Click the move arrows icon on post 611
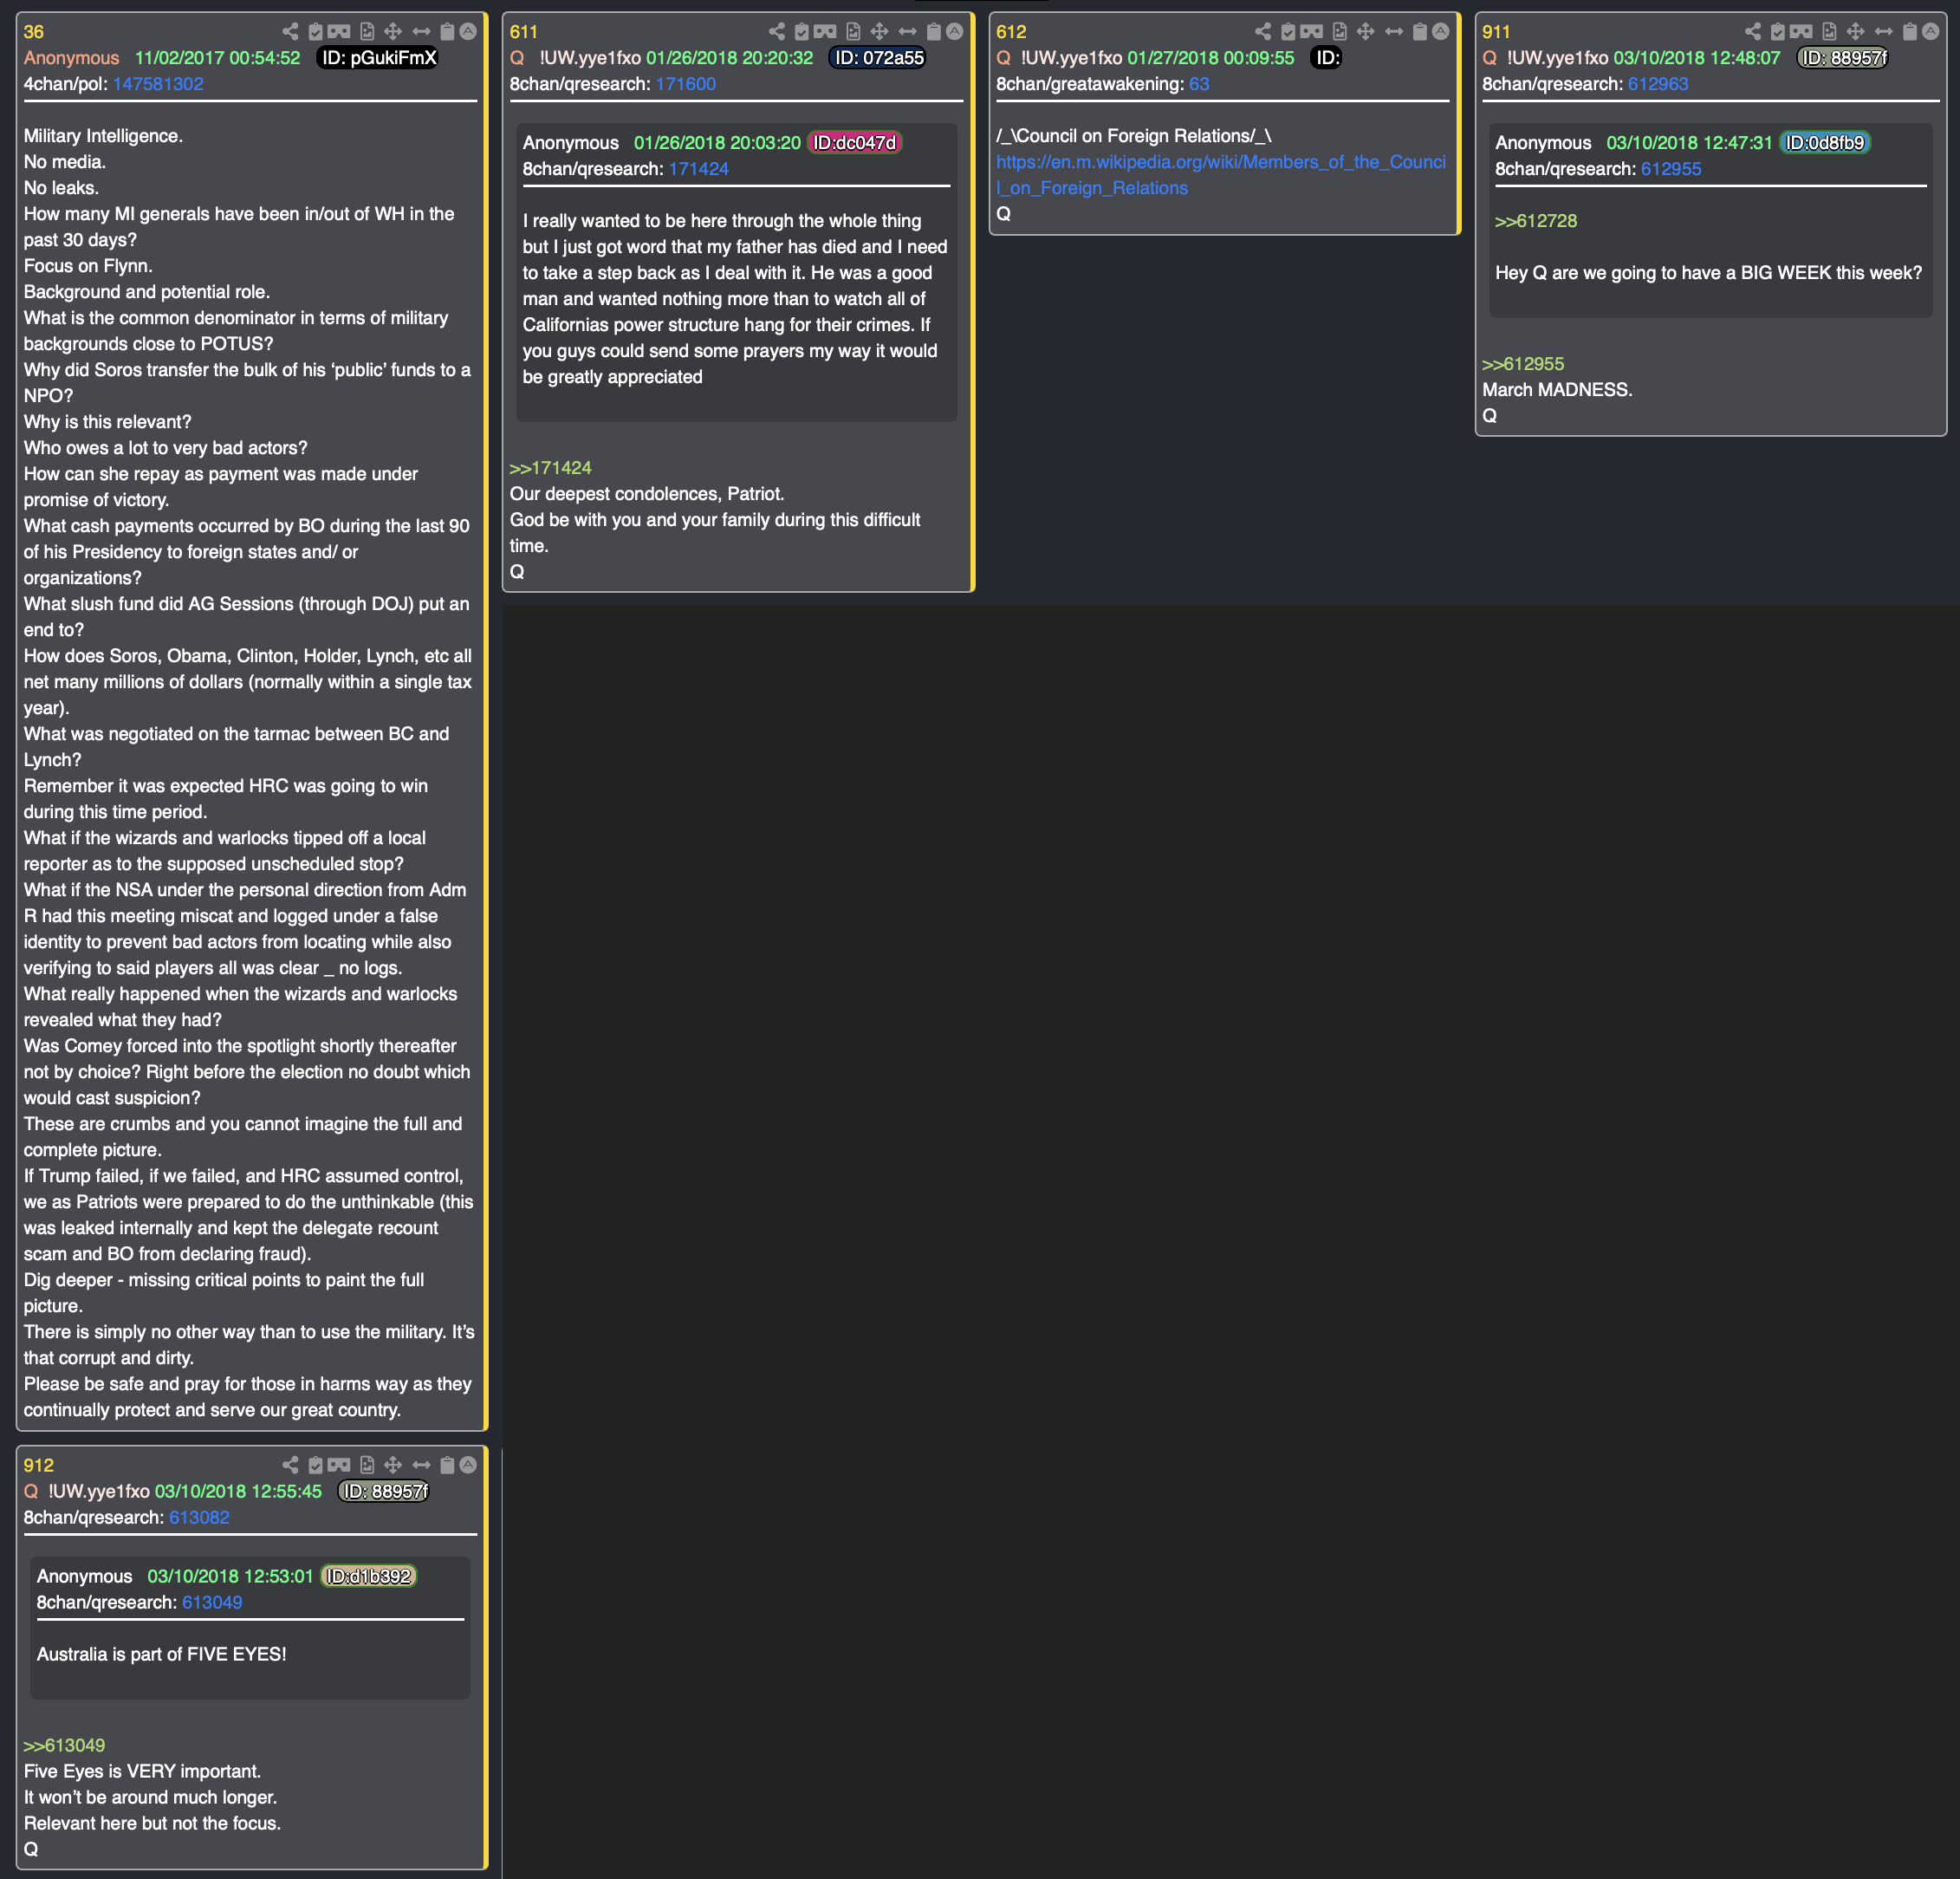 coord(879,32)
